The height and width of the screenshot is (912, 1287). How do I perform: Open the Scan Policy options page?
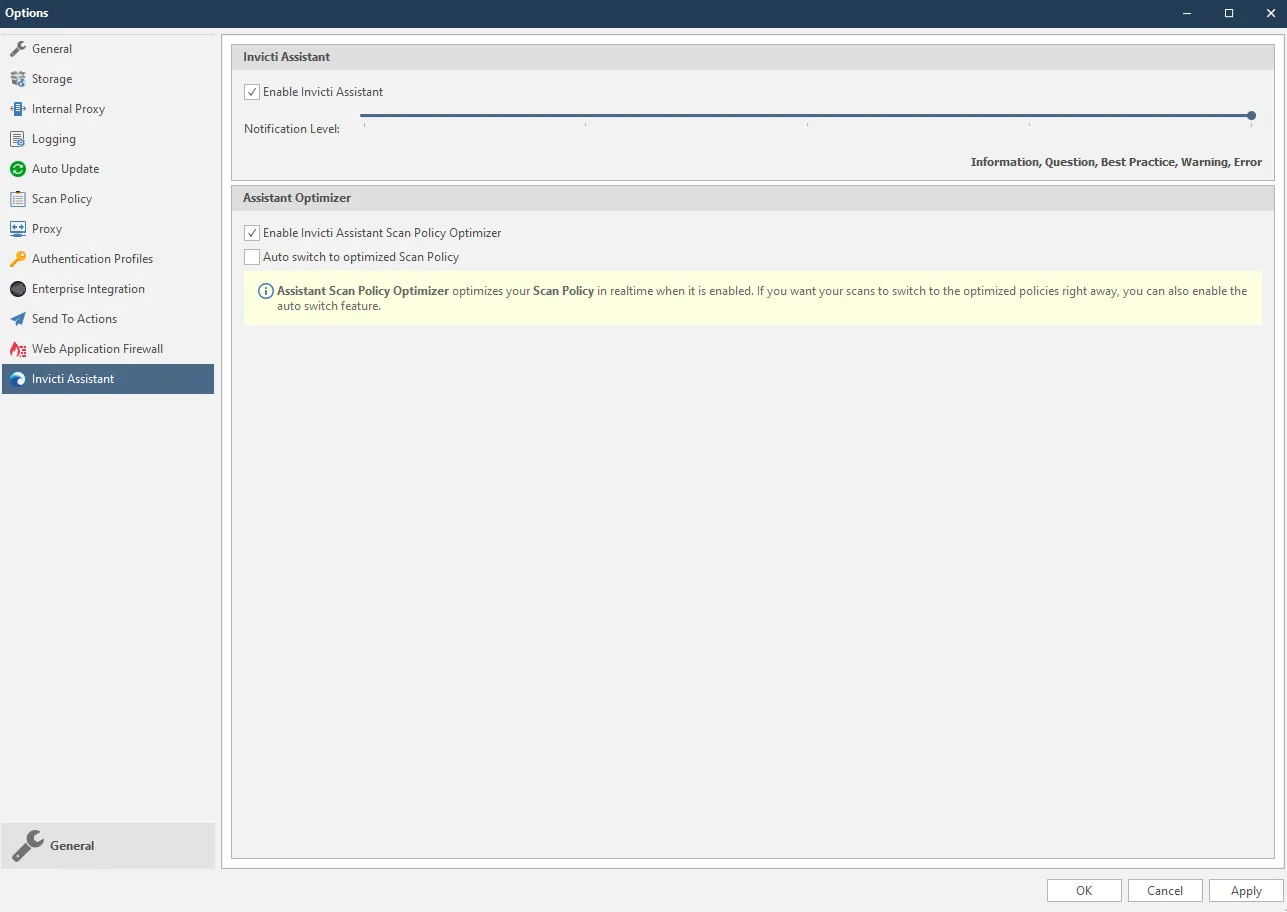pos(108,199)
